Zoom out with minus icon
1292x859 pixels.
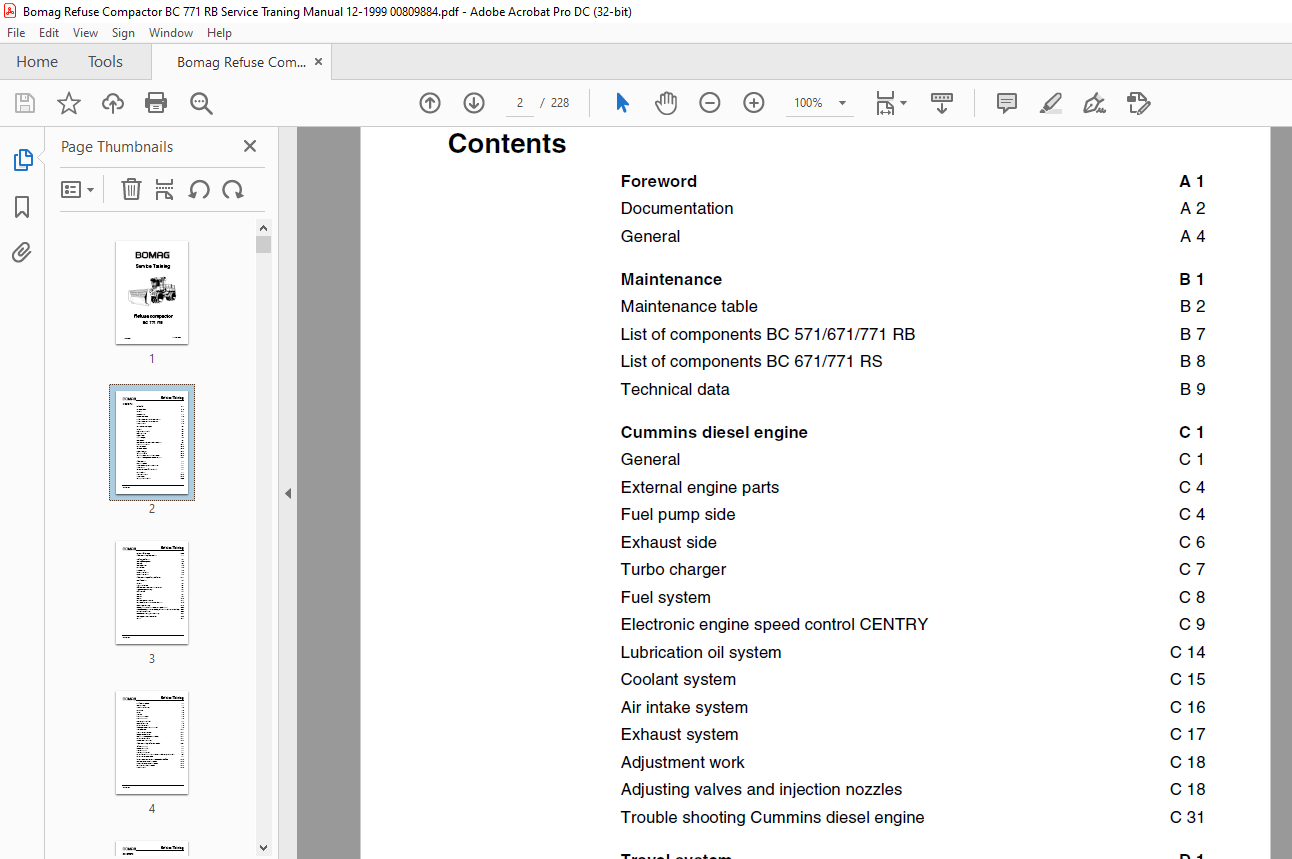pos(710,103)
